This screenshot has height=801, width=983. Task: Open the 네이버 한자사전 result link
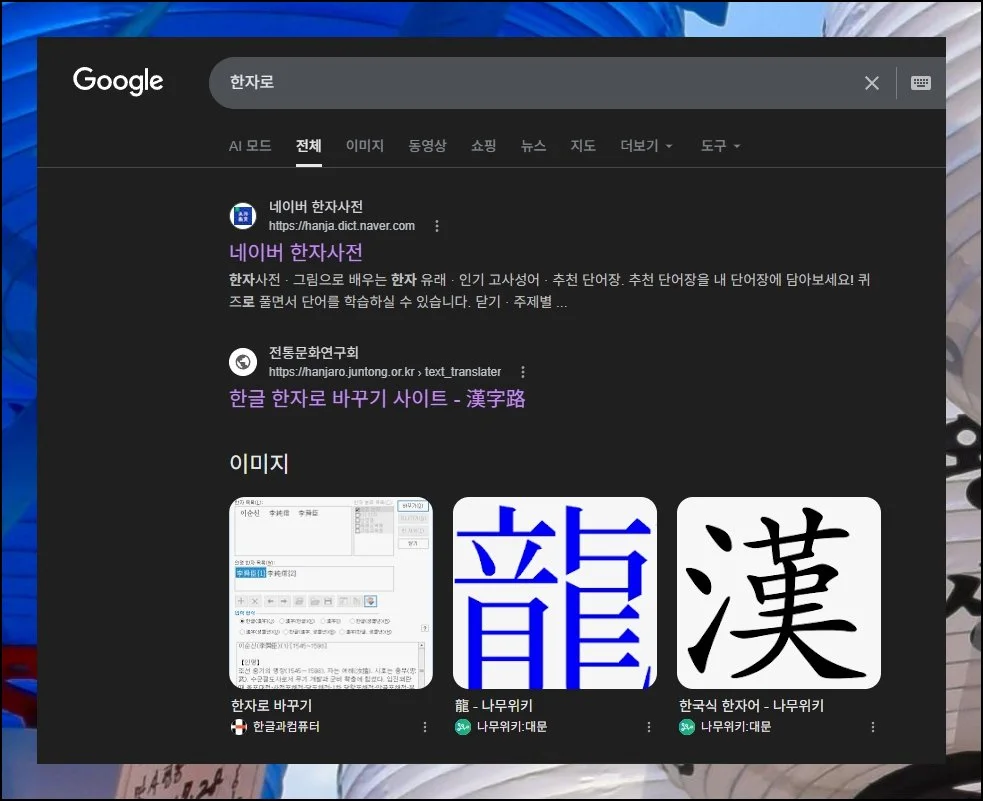[x=294, y=252]
